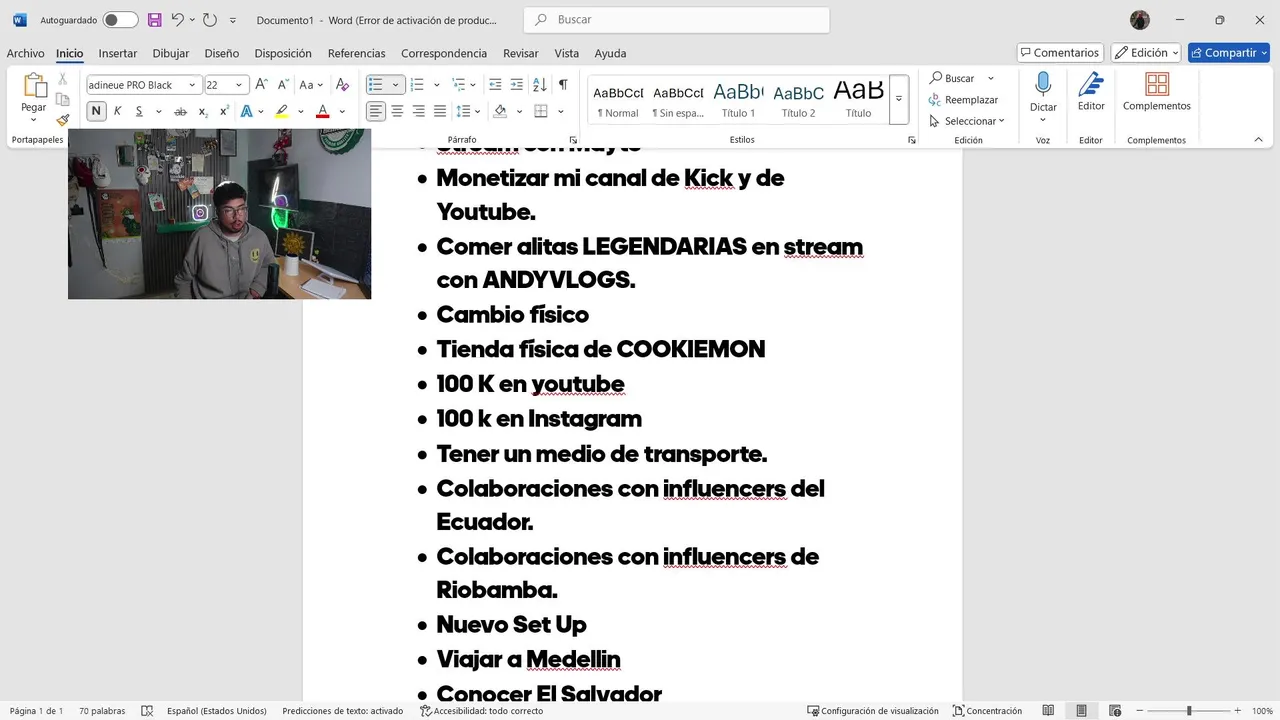Click the Copy icon in Portapapeles
Image resolution: width=1280 pixels, height=720 pixels.
[x=62, y=99]
